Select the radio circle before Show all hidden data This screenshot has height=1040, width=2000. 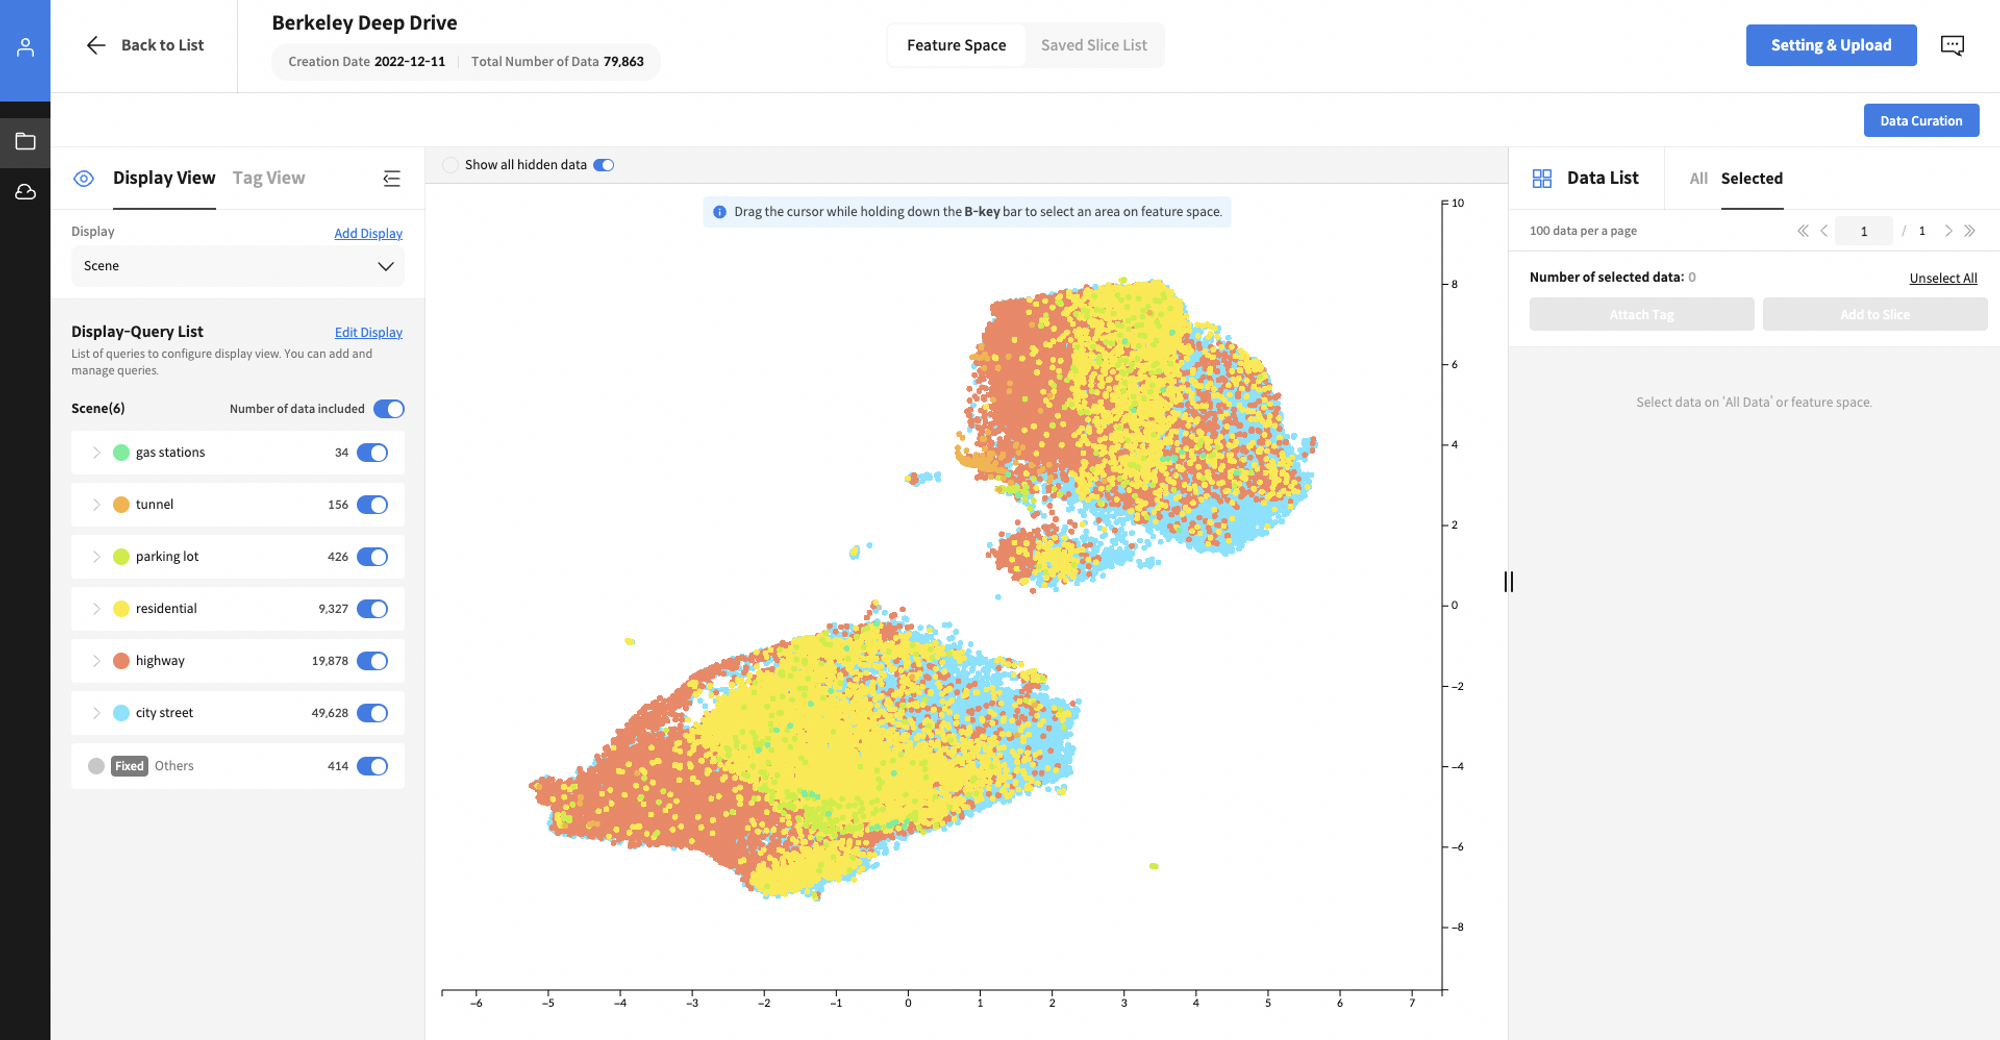pyautogui.click(x=451, y=165)
